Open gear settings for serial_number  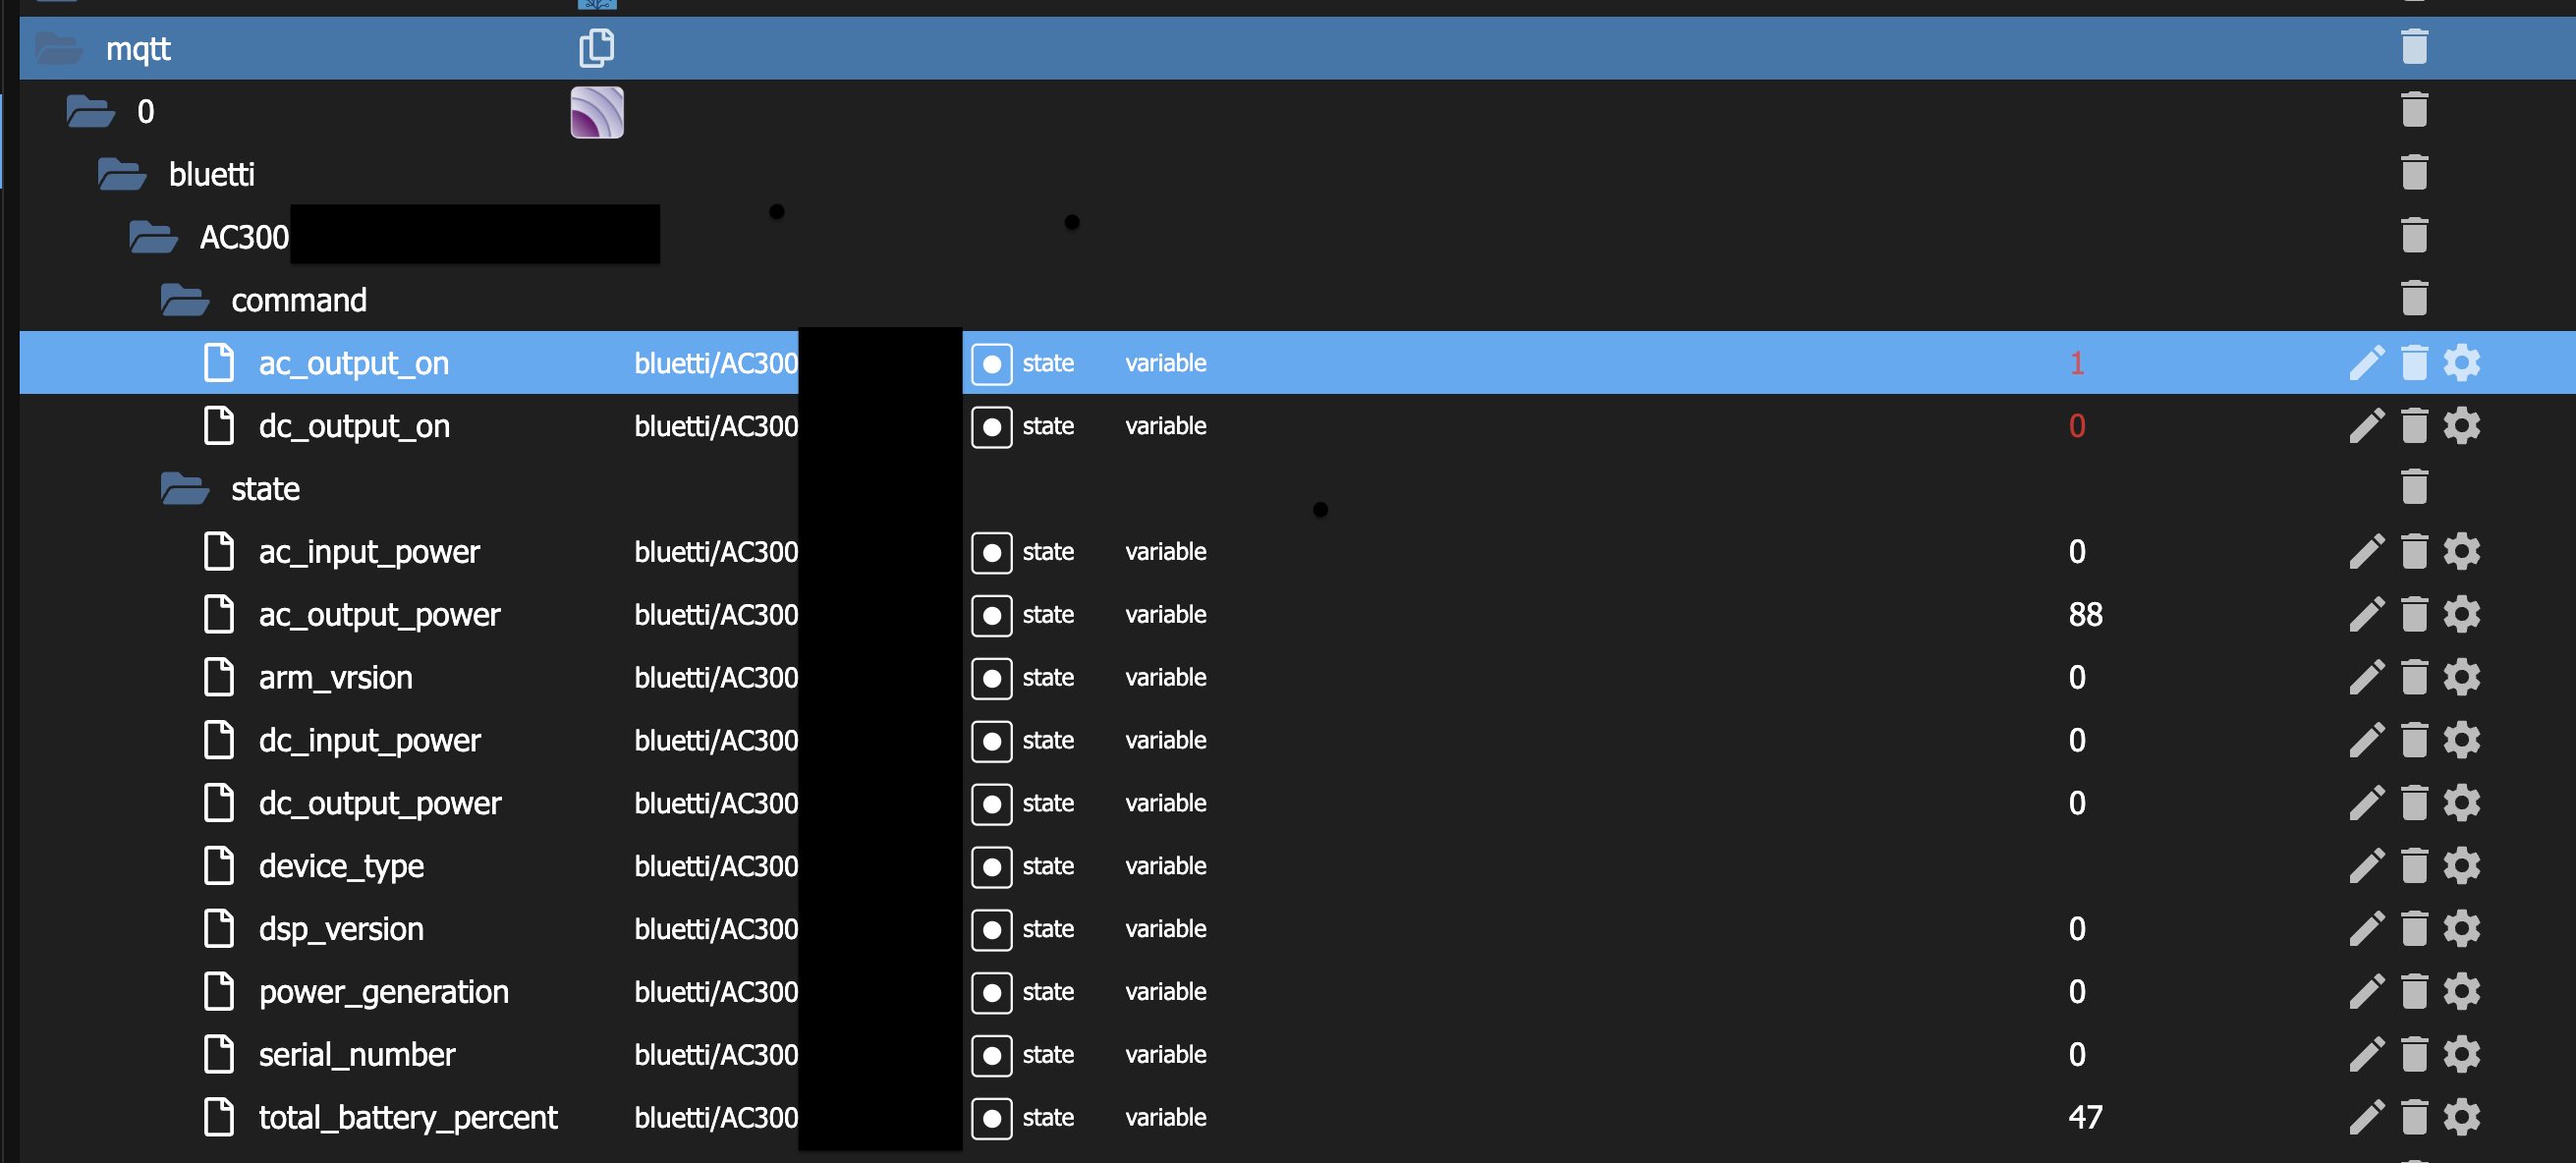pyautogui.click(x=2461, y=1054)
